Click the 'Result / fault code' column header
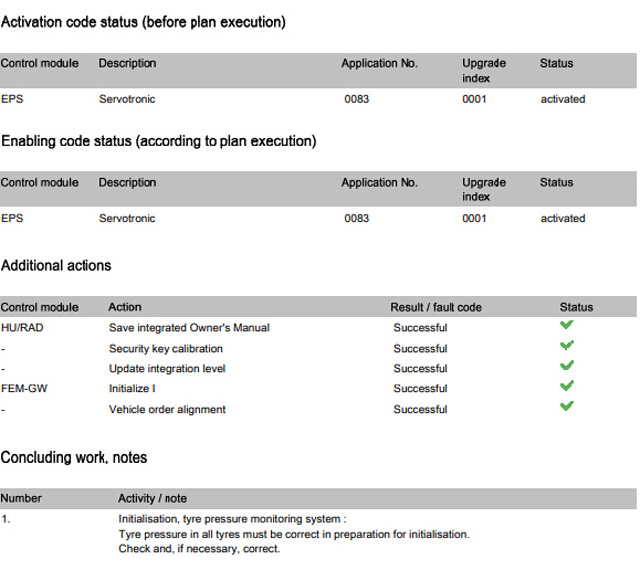This screenshot has height=570, width=640. click(x=436, y=307)
